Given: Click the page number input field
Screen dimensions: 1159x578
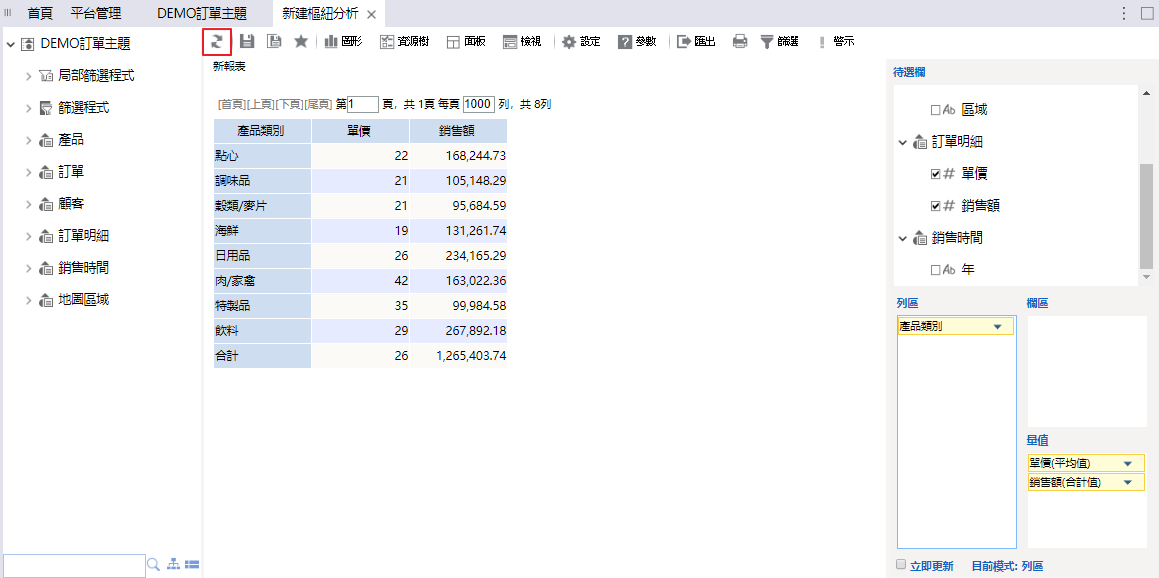Looking at the screenshot, I should tap(363, 104).
